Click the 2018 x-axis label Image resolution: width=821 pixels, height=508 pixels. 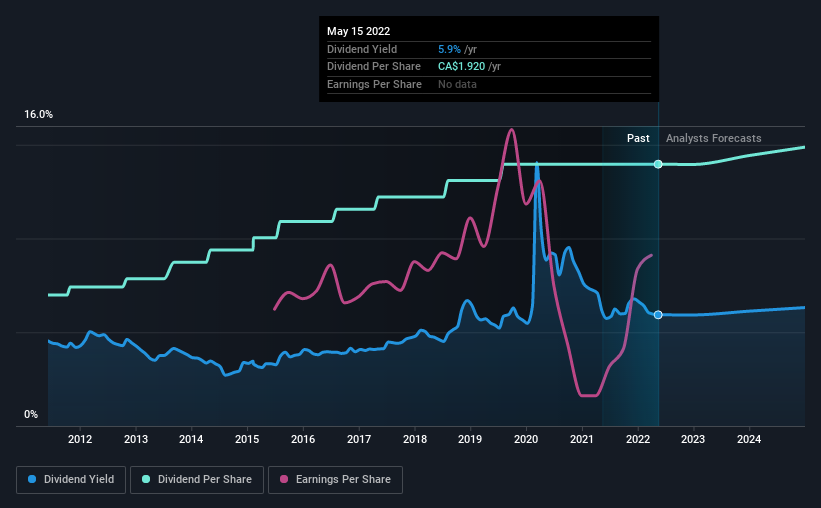point(415,439)
